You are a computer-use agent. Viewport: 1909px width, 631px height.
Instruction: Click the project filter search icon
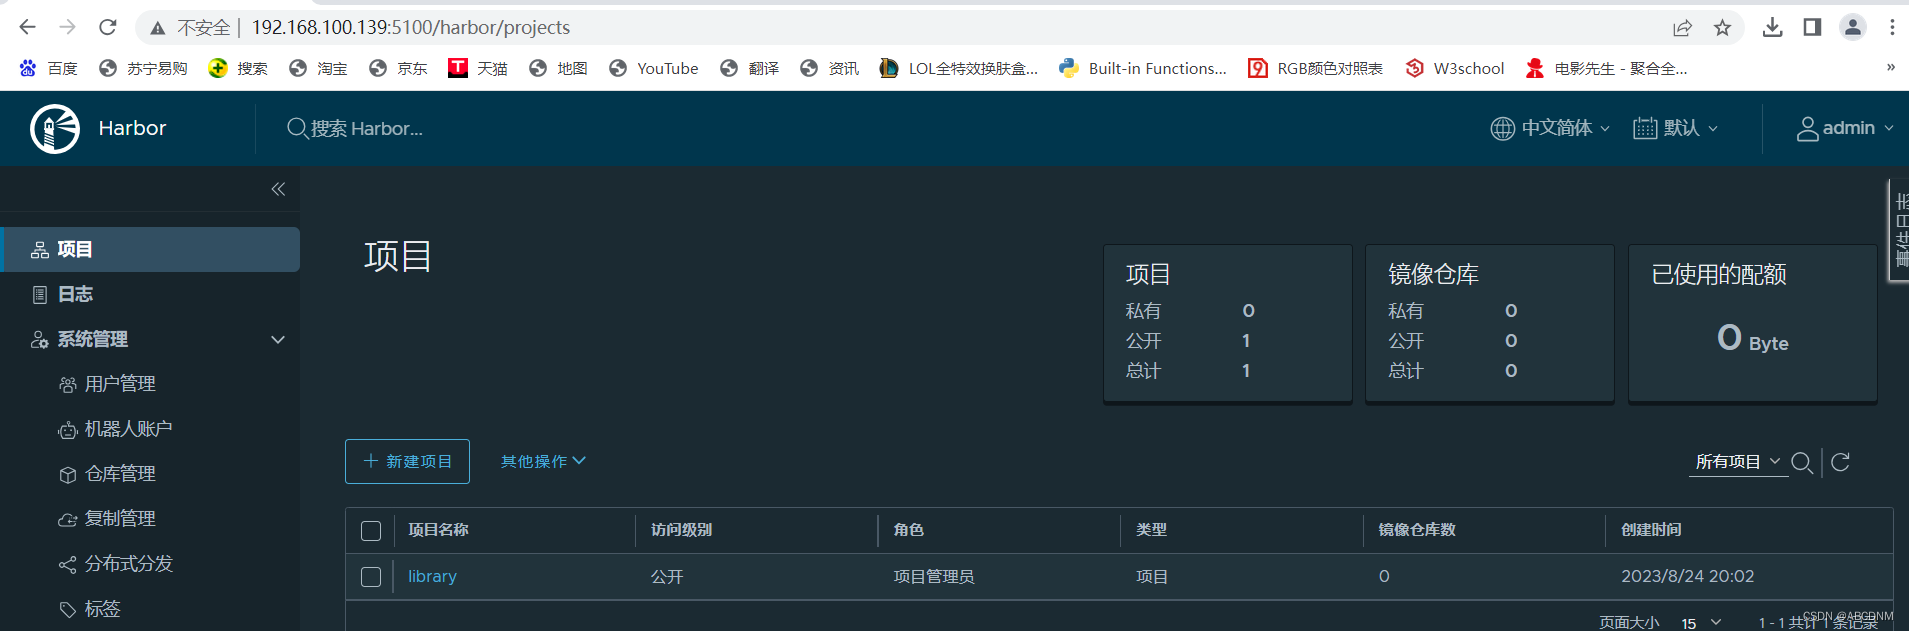pyautogui.click(x=1802, y=462)
